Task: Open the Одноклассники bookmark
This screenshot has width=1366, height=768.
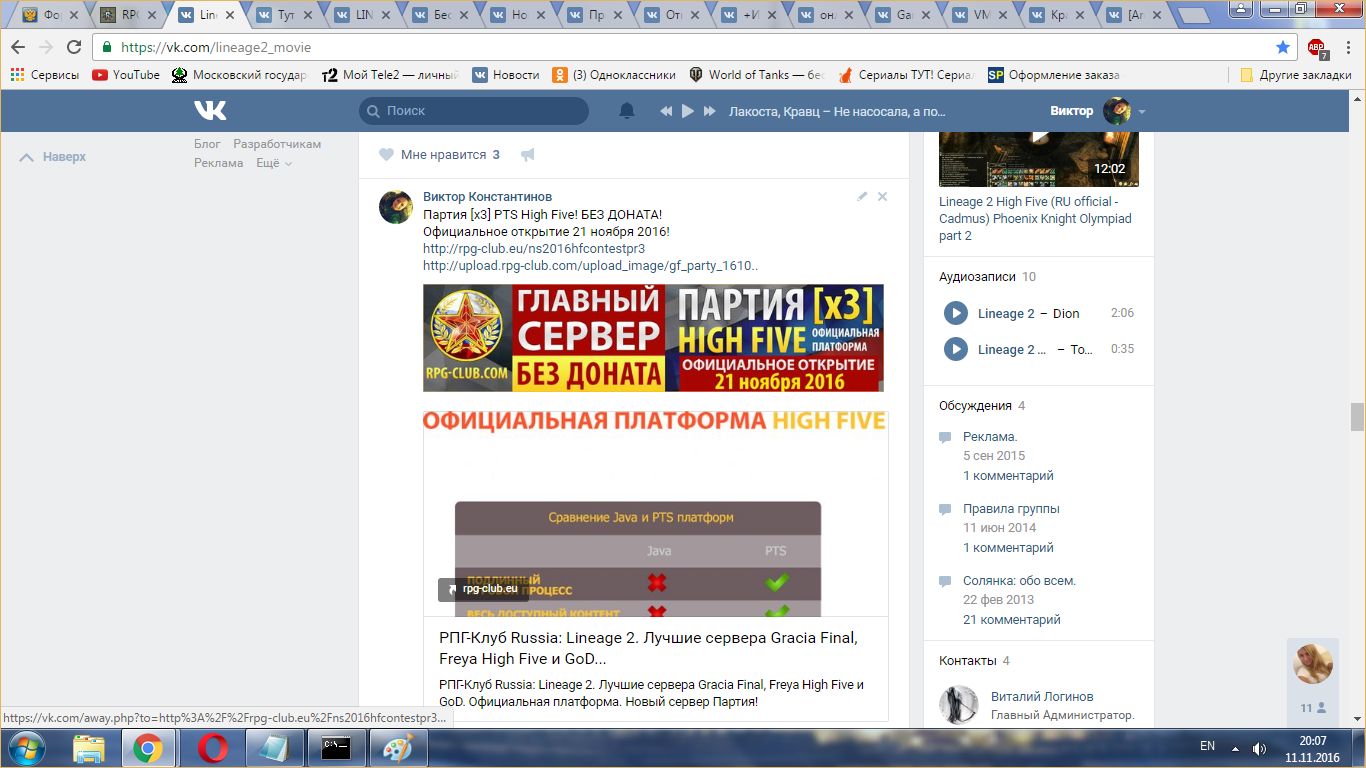Action: (613, 75)
